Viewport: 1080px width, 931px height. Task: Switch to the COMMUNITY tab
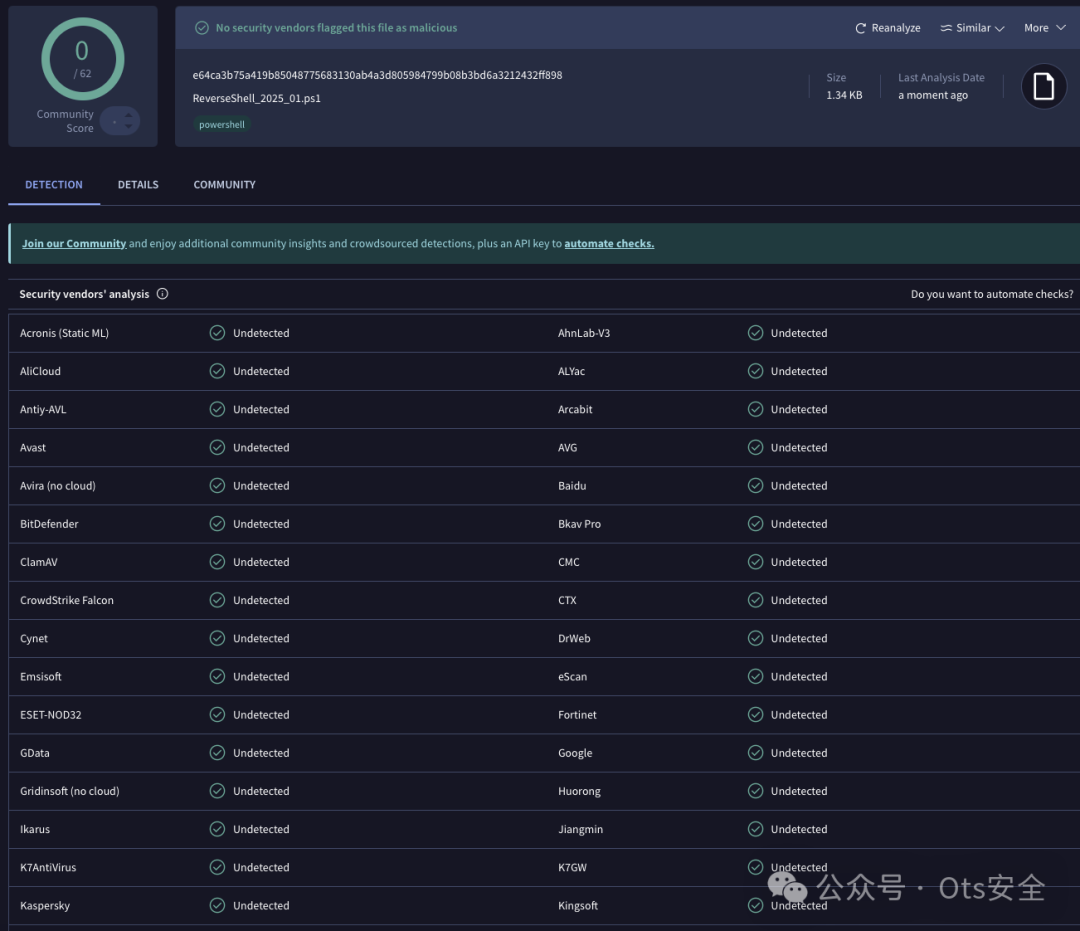(x=225, y=185)
